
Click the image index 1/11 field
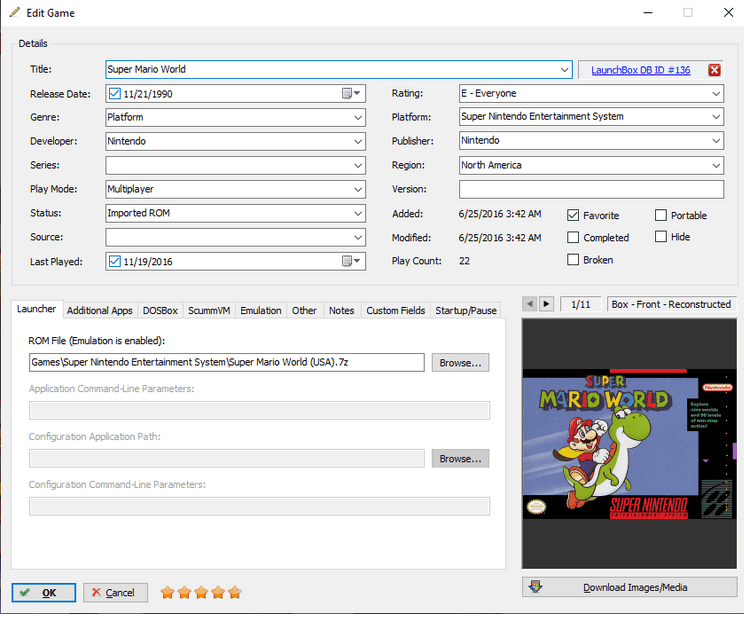[x=581, y=304]
